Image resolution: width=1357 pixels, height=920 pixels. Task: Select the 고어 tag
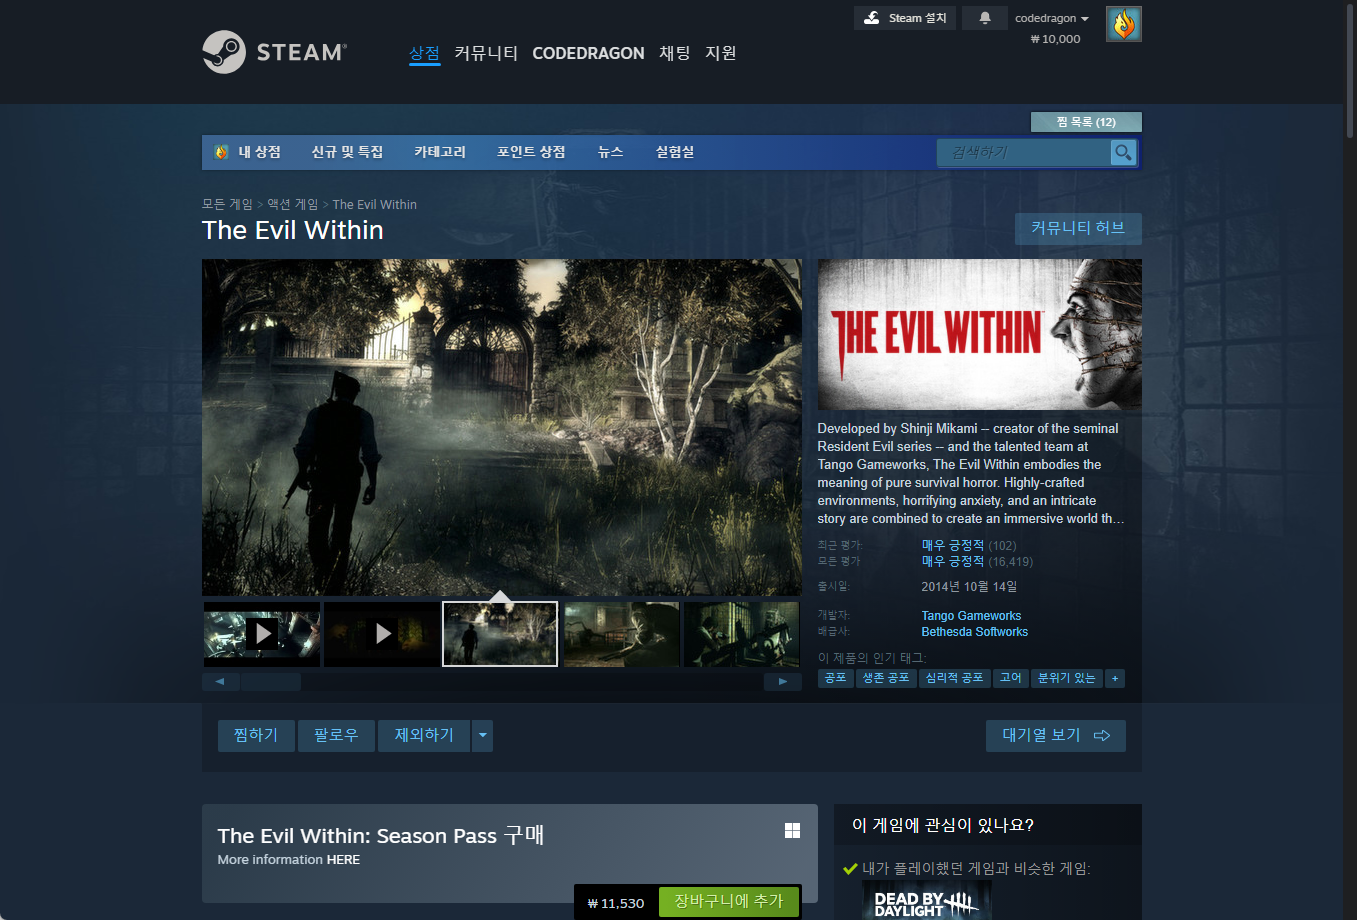[x=1011, y=678]
